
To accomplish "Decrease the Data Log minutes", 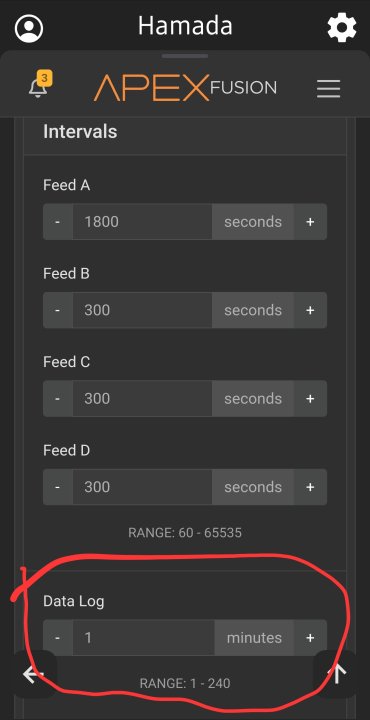I will pos(57,637).
